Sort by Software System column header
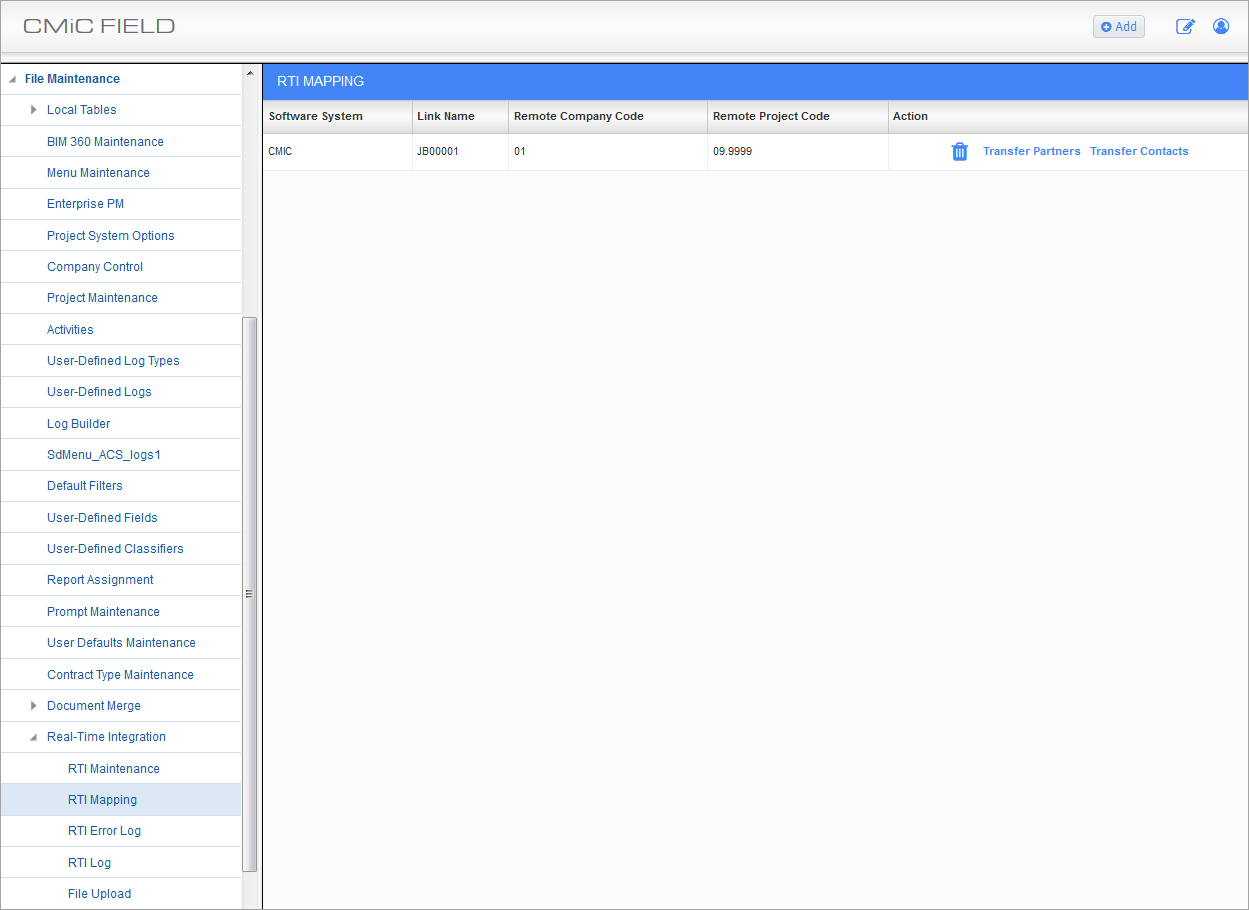1249x910 pixels. 315,117
